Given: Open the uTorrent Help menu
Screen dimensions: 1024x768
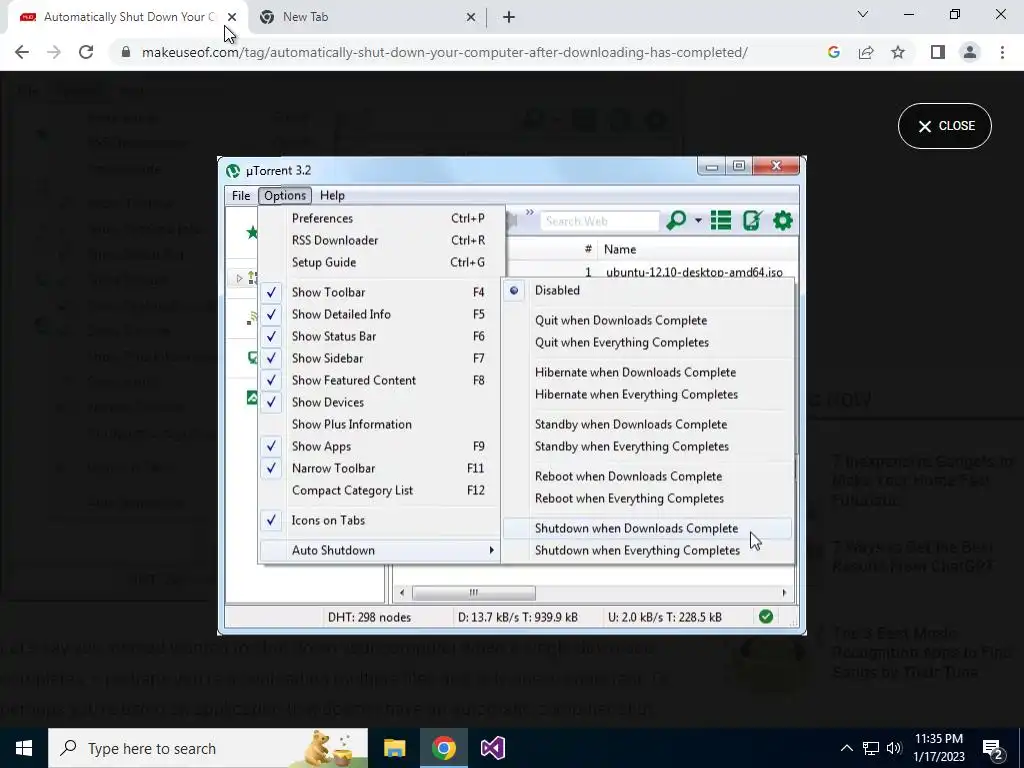Looking at the screenshot, I should click(332, 195).
